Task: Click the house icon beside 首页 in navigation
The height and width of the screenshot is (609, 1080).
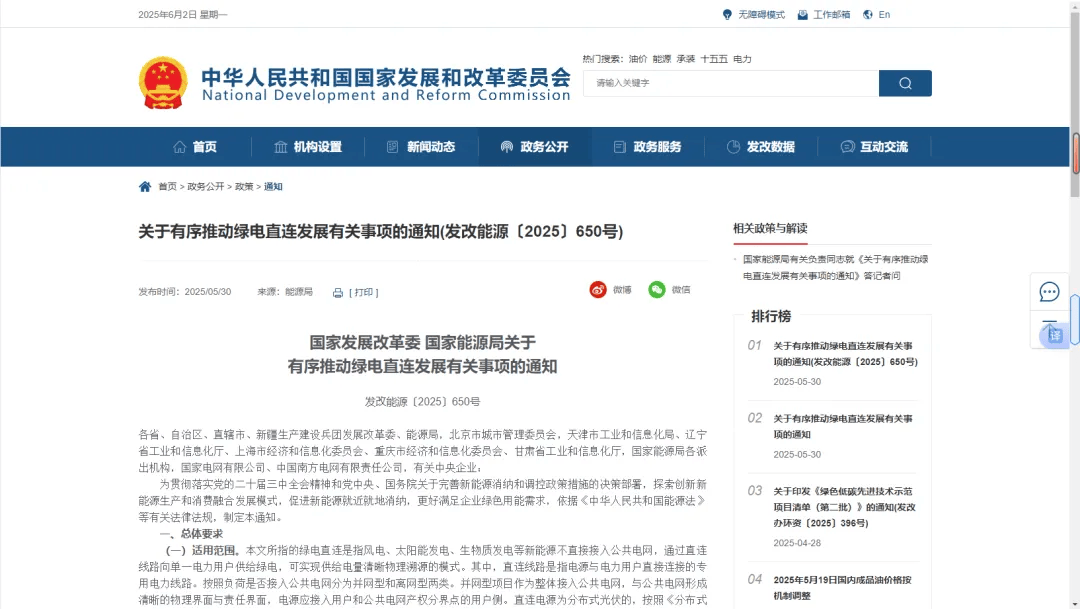Action: (x=180, y=147)
